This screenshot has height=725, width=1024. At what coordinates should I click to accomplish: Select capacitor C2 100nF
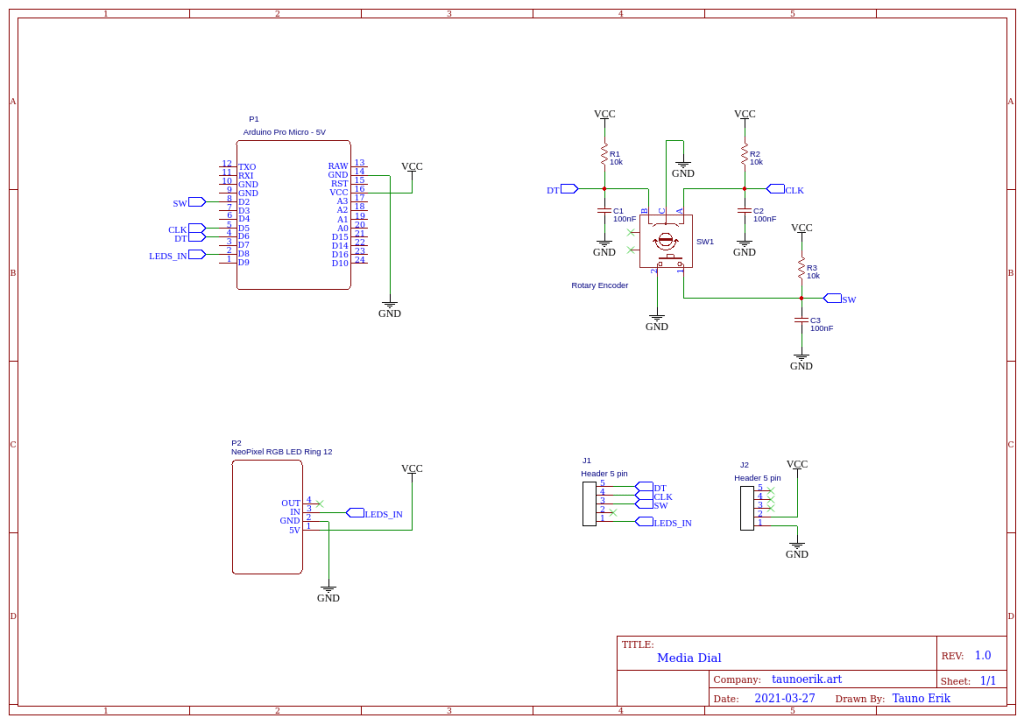(x=744, y=211)
